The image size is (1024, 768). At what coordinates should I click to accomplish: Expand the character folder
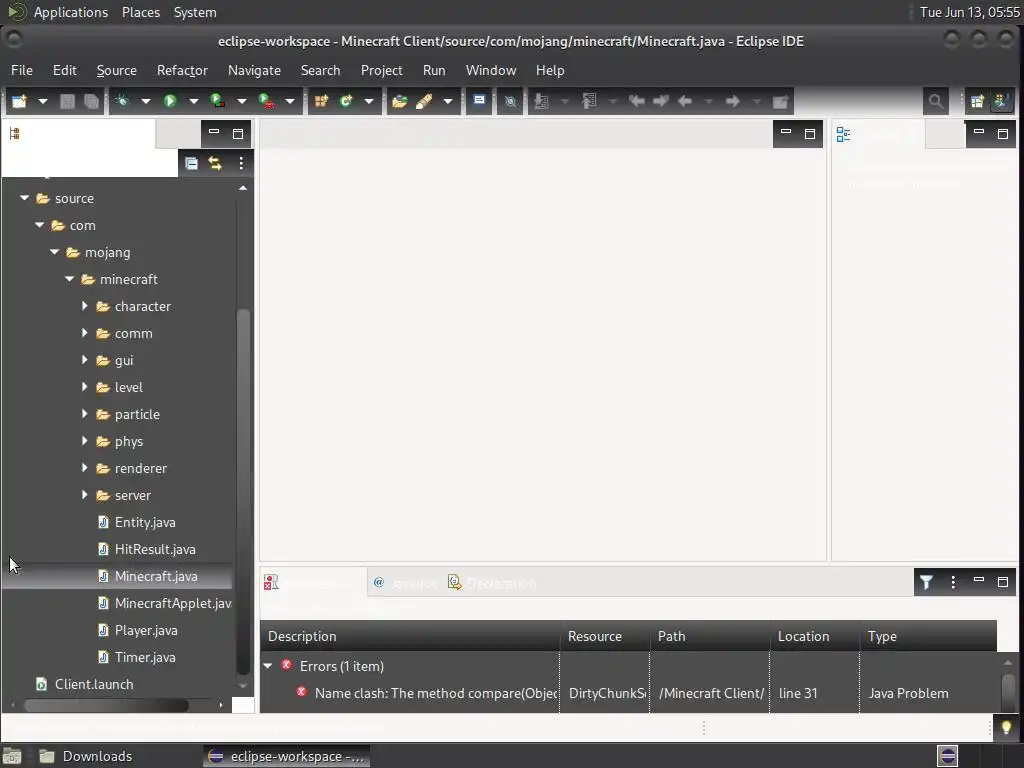click(84, 306)
